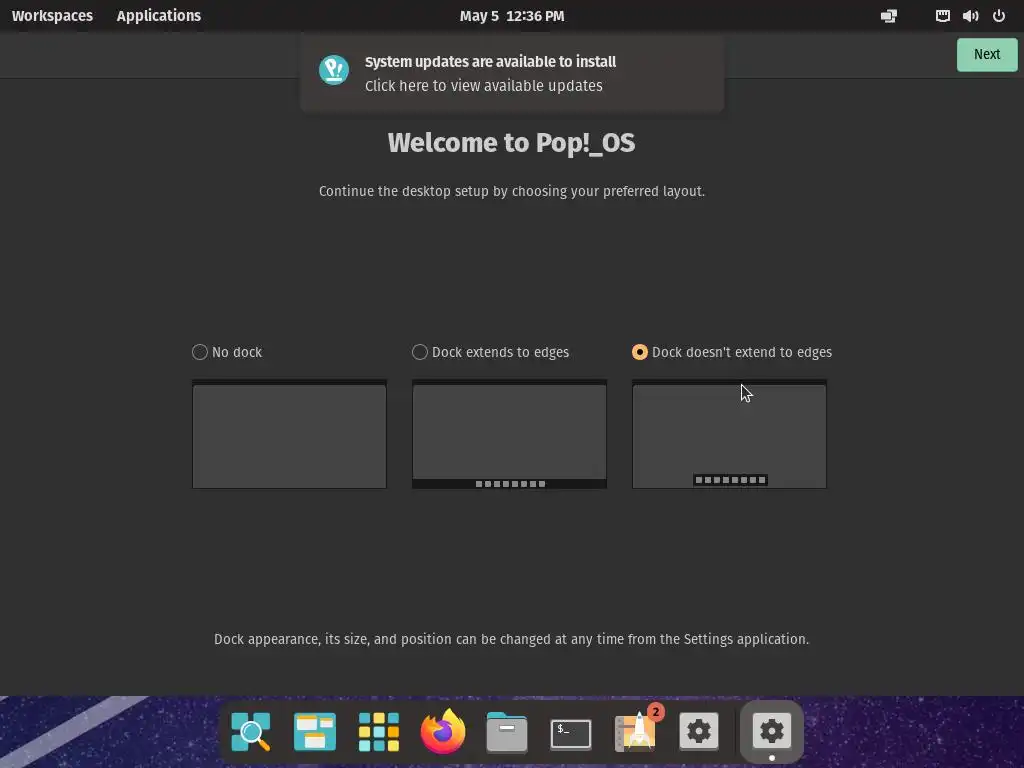Click 'System updates are available to install' text
1024x768 pixels.
point(490,61)
